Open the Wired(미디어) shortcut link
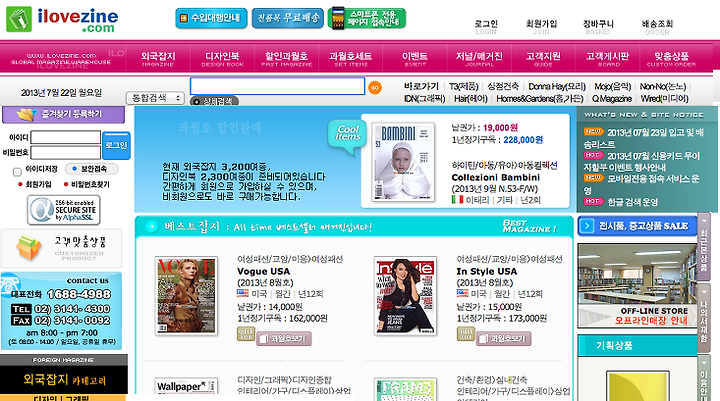This screenshot has height=401, width=720. tap(664, 98)
